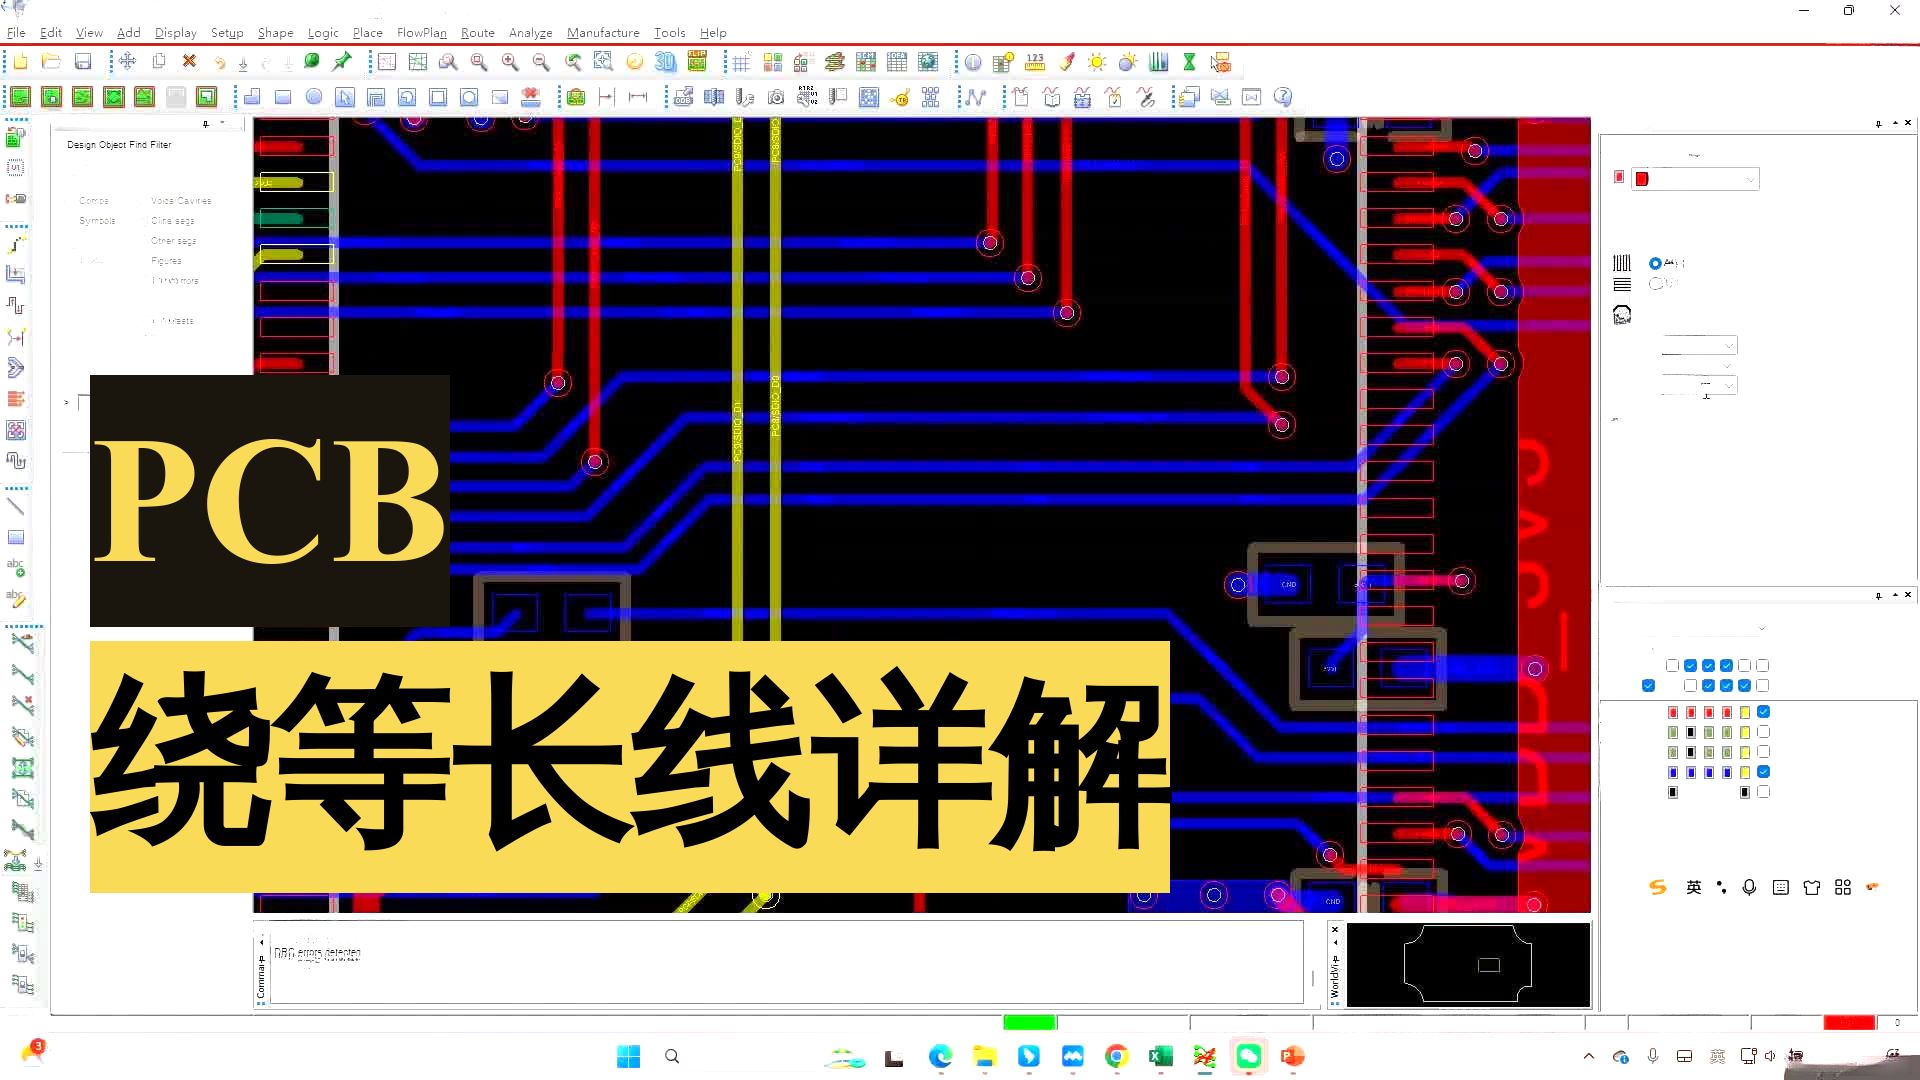Close the Options panel with X
This screenshot has width=1920, height=1080.
(x=1908, y=123)
